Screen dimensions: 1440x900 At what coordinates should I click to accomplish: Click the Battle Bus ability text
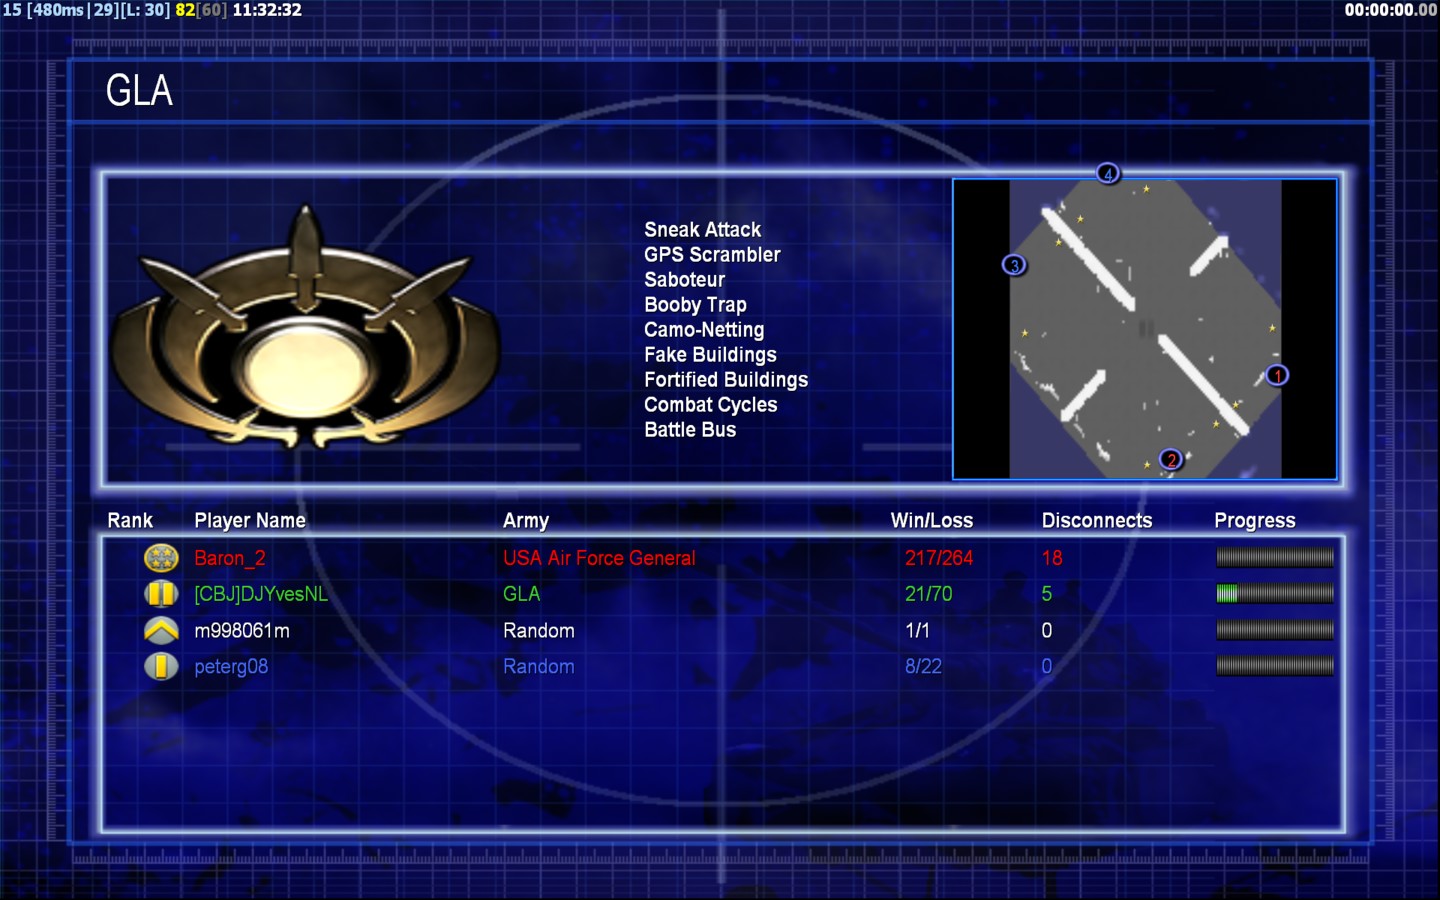coord(690,430)
